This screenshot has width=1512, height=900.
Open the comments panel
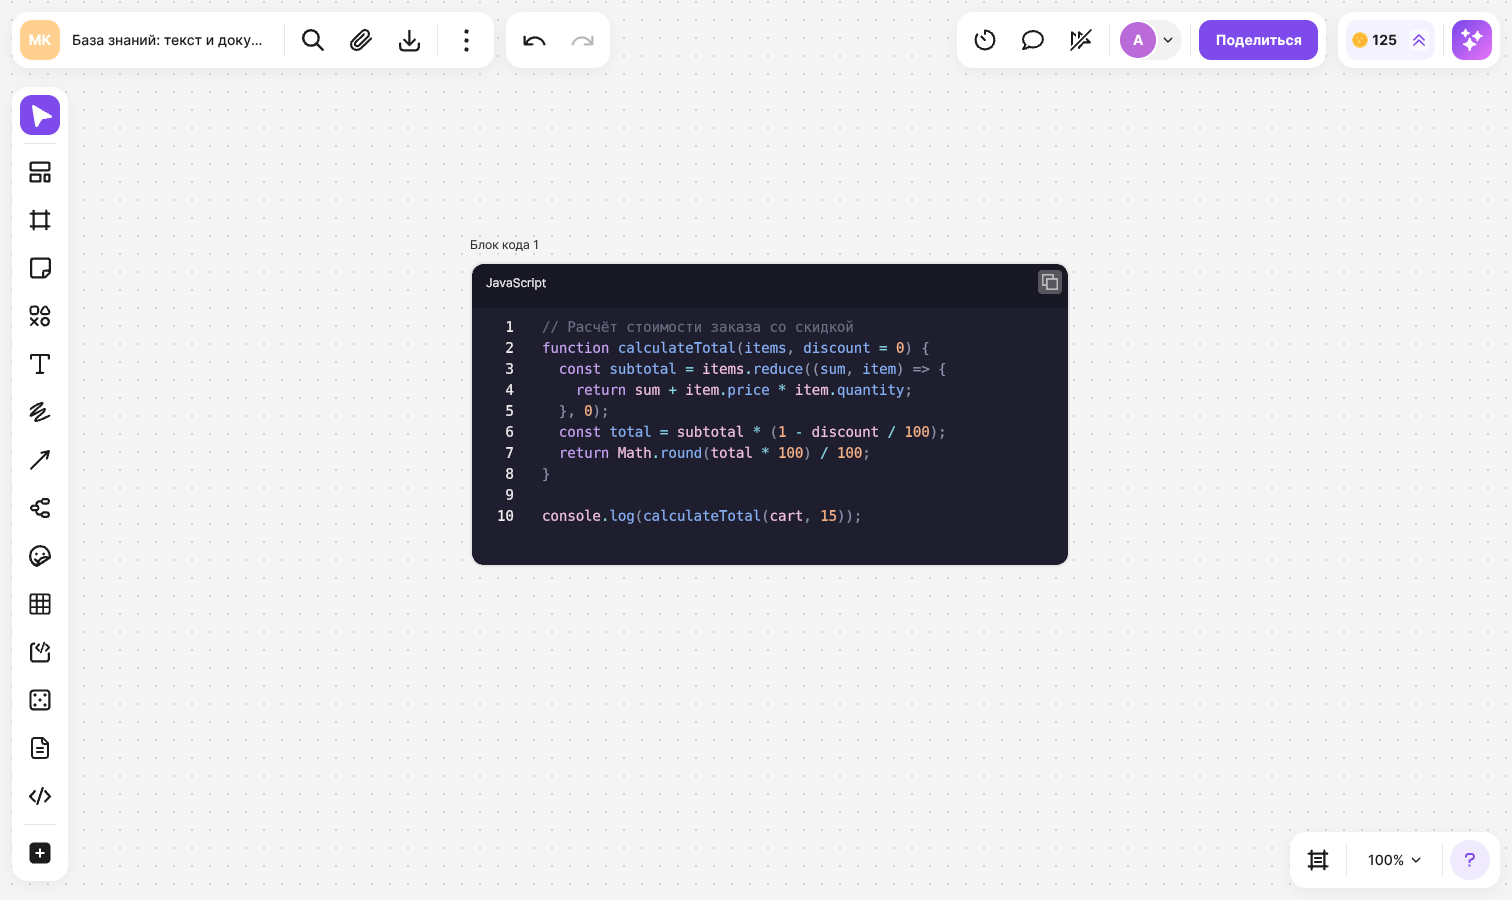(x=1033, y=40)
